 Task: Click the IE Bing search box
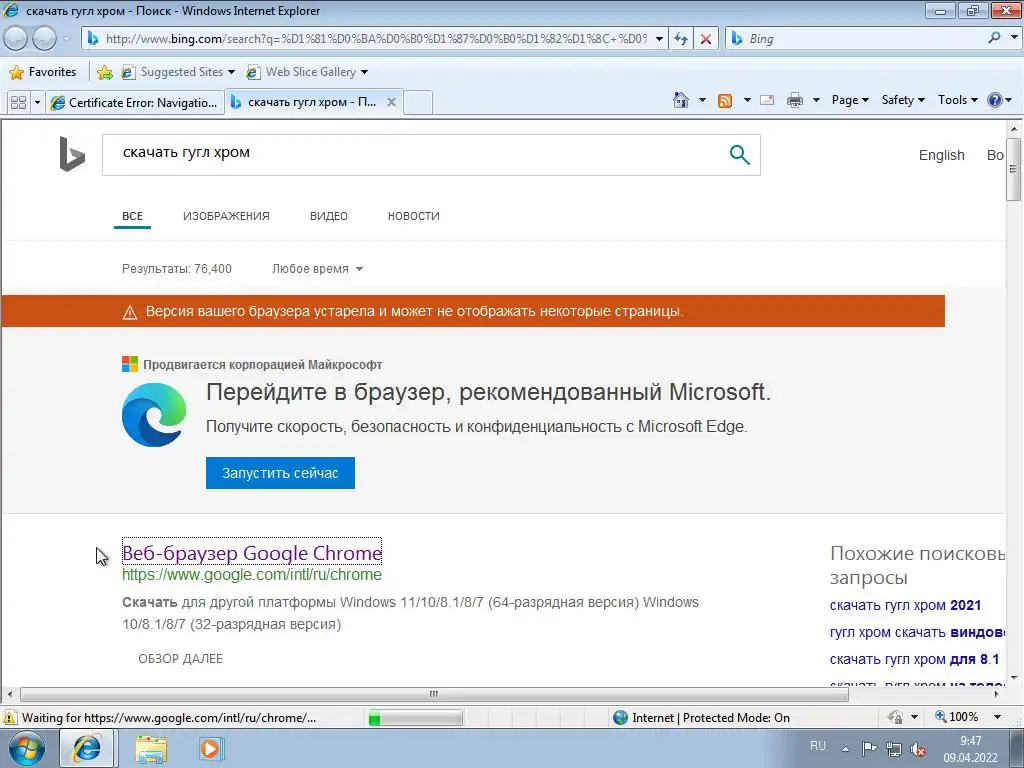click(x=856, y=39)
